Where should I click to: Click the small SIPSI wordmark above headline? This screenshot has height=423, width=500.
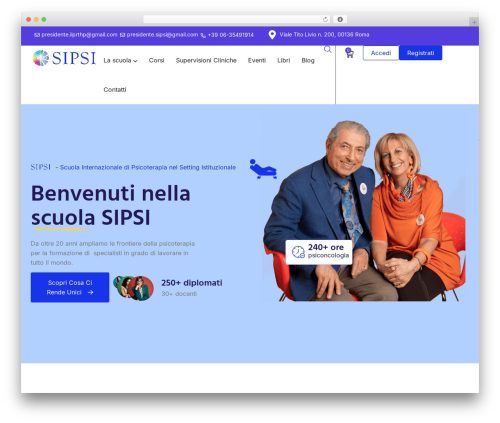[x=40, y=167]
